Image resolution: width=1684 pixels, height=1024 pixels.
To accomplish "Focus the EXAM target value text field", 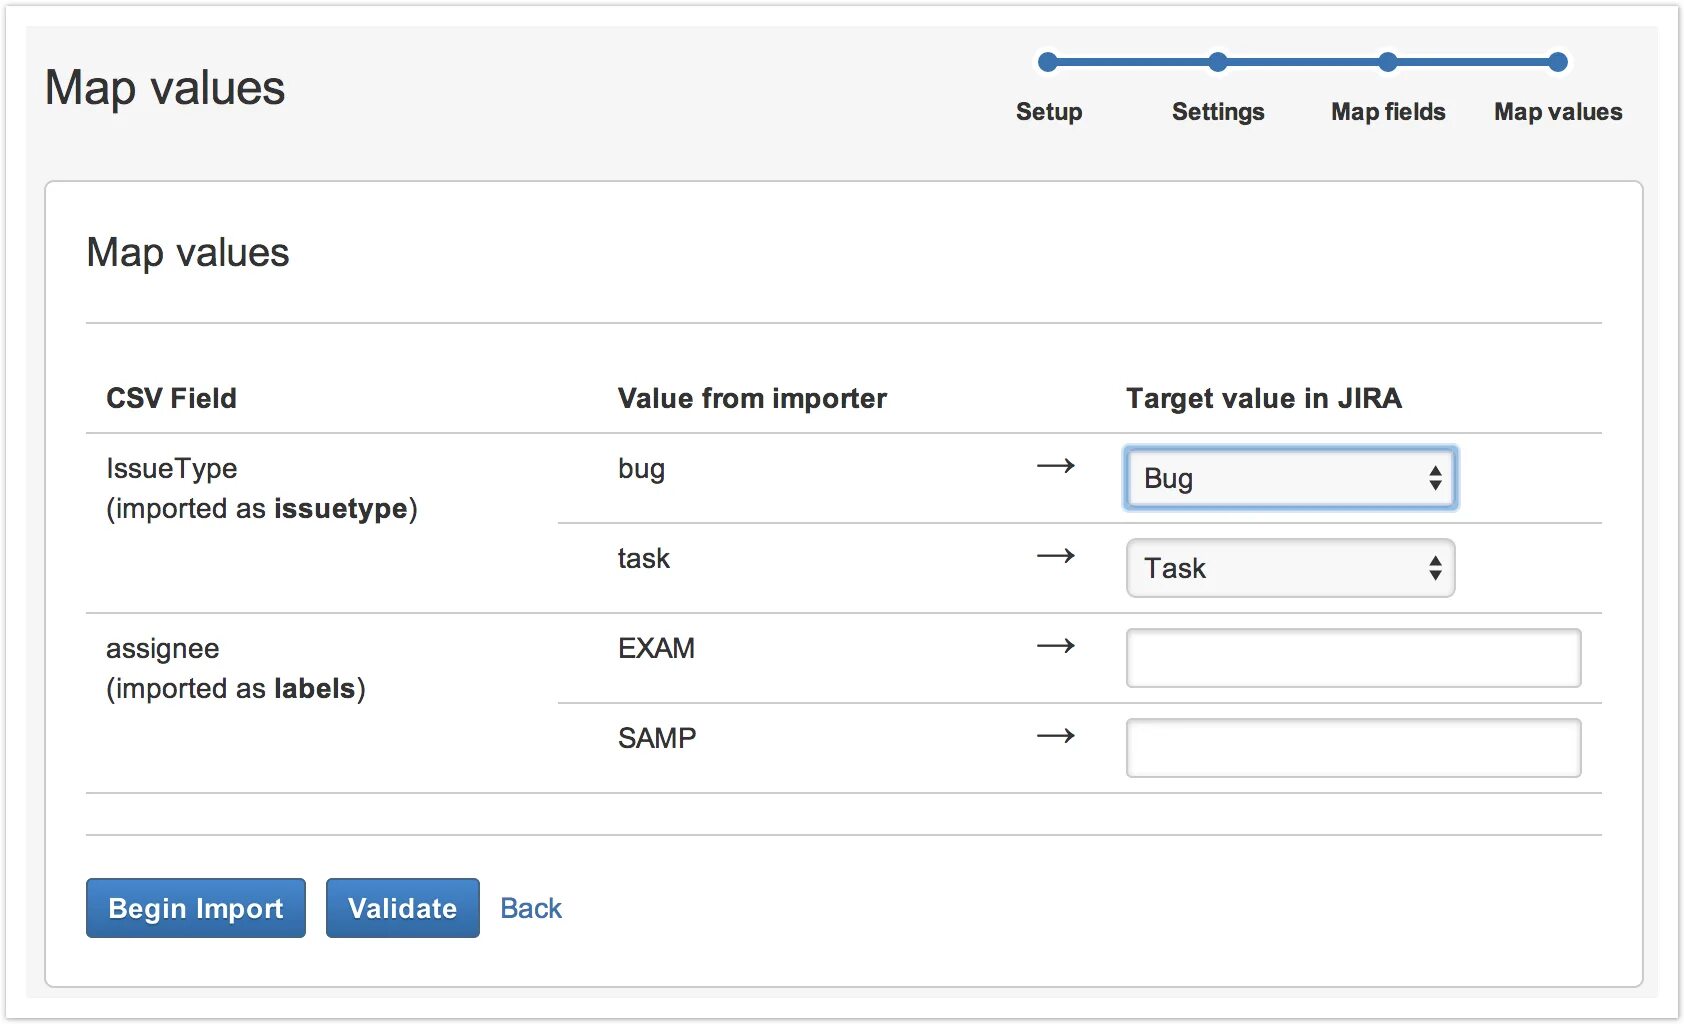I will coord(1353,658).
